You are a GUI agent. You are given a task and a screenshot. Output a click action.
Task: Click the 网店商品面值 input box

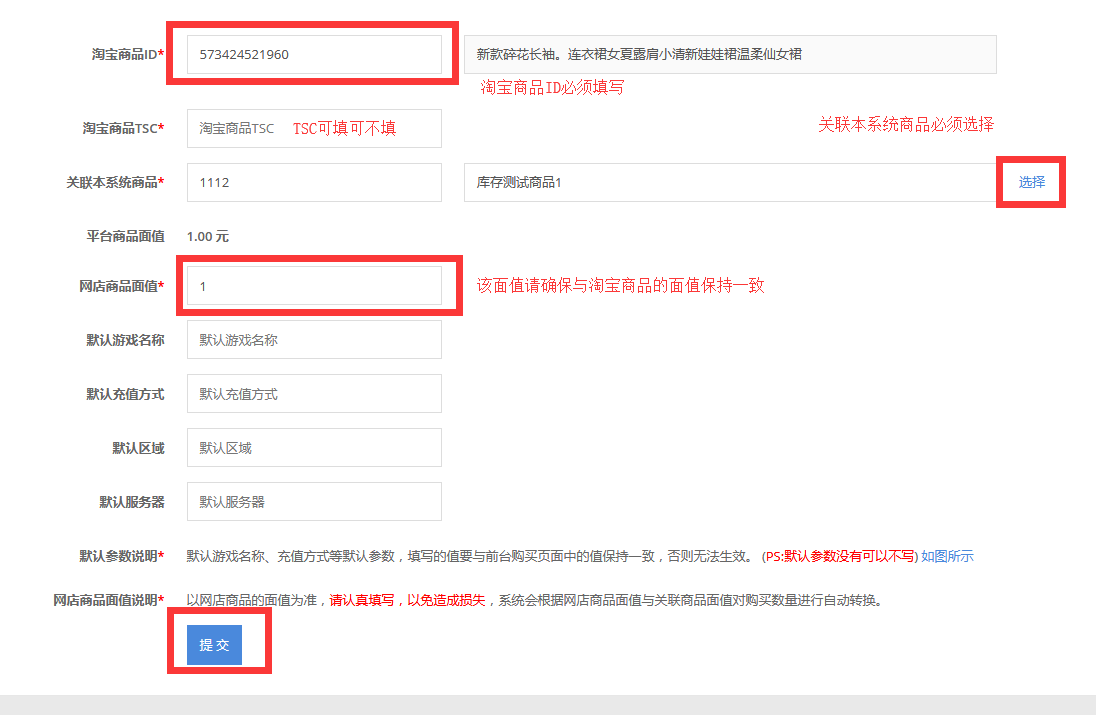(314, 286)
